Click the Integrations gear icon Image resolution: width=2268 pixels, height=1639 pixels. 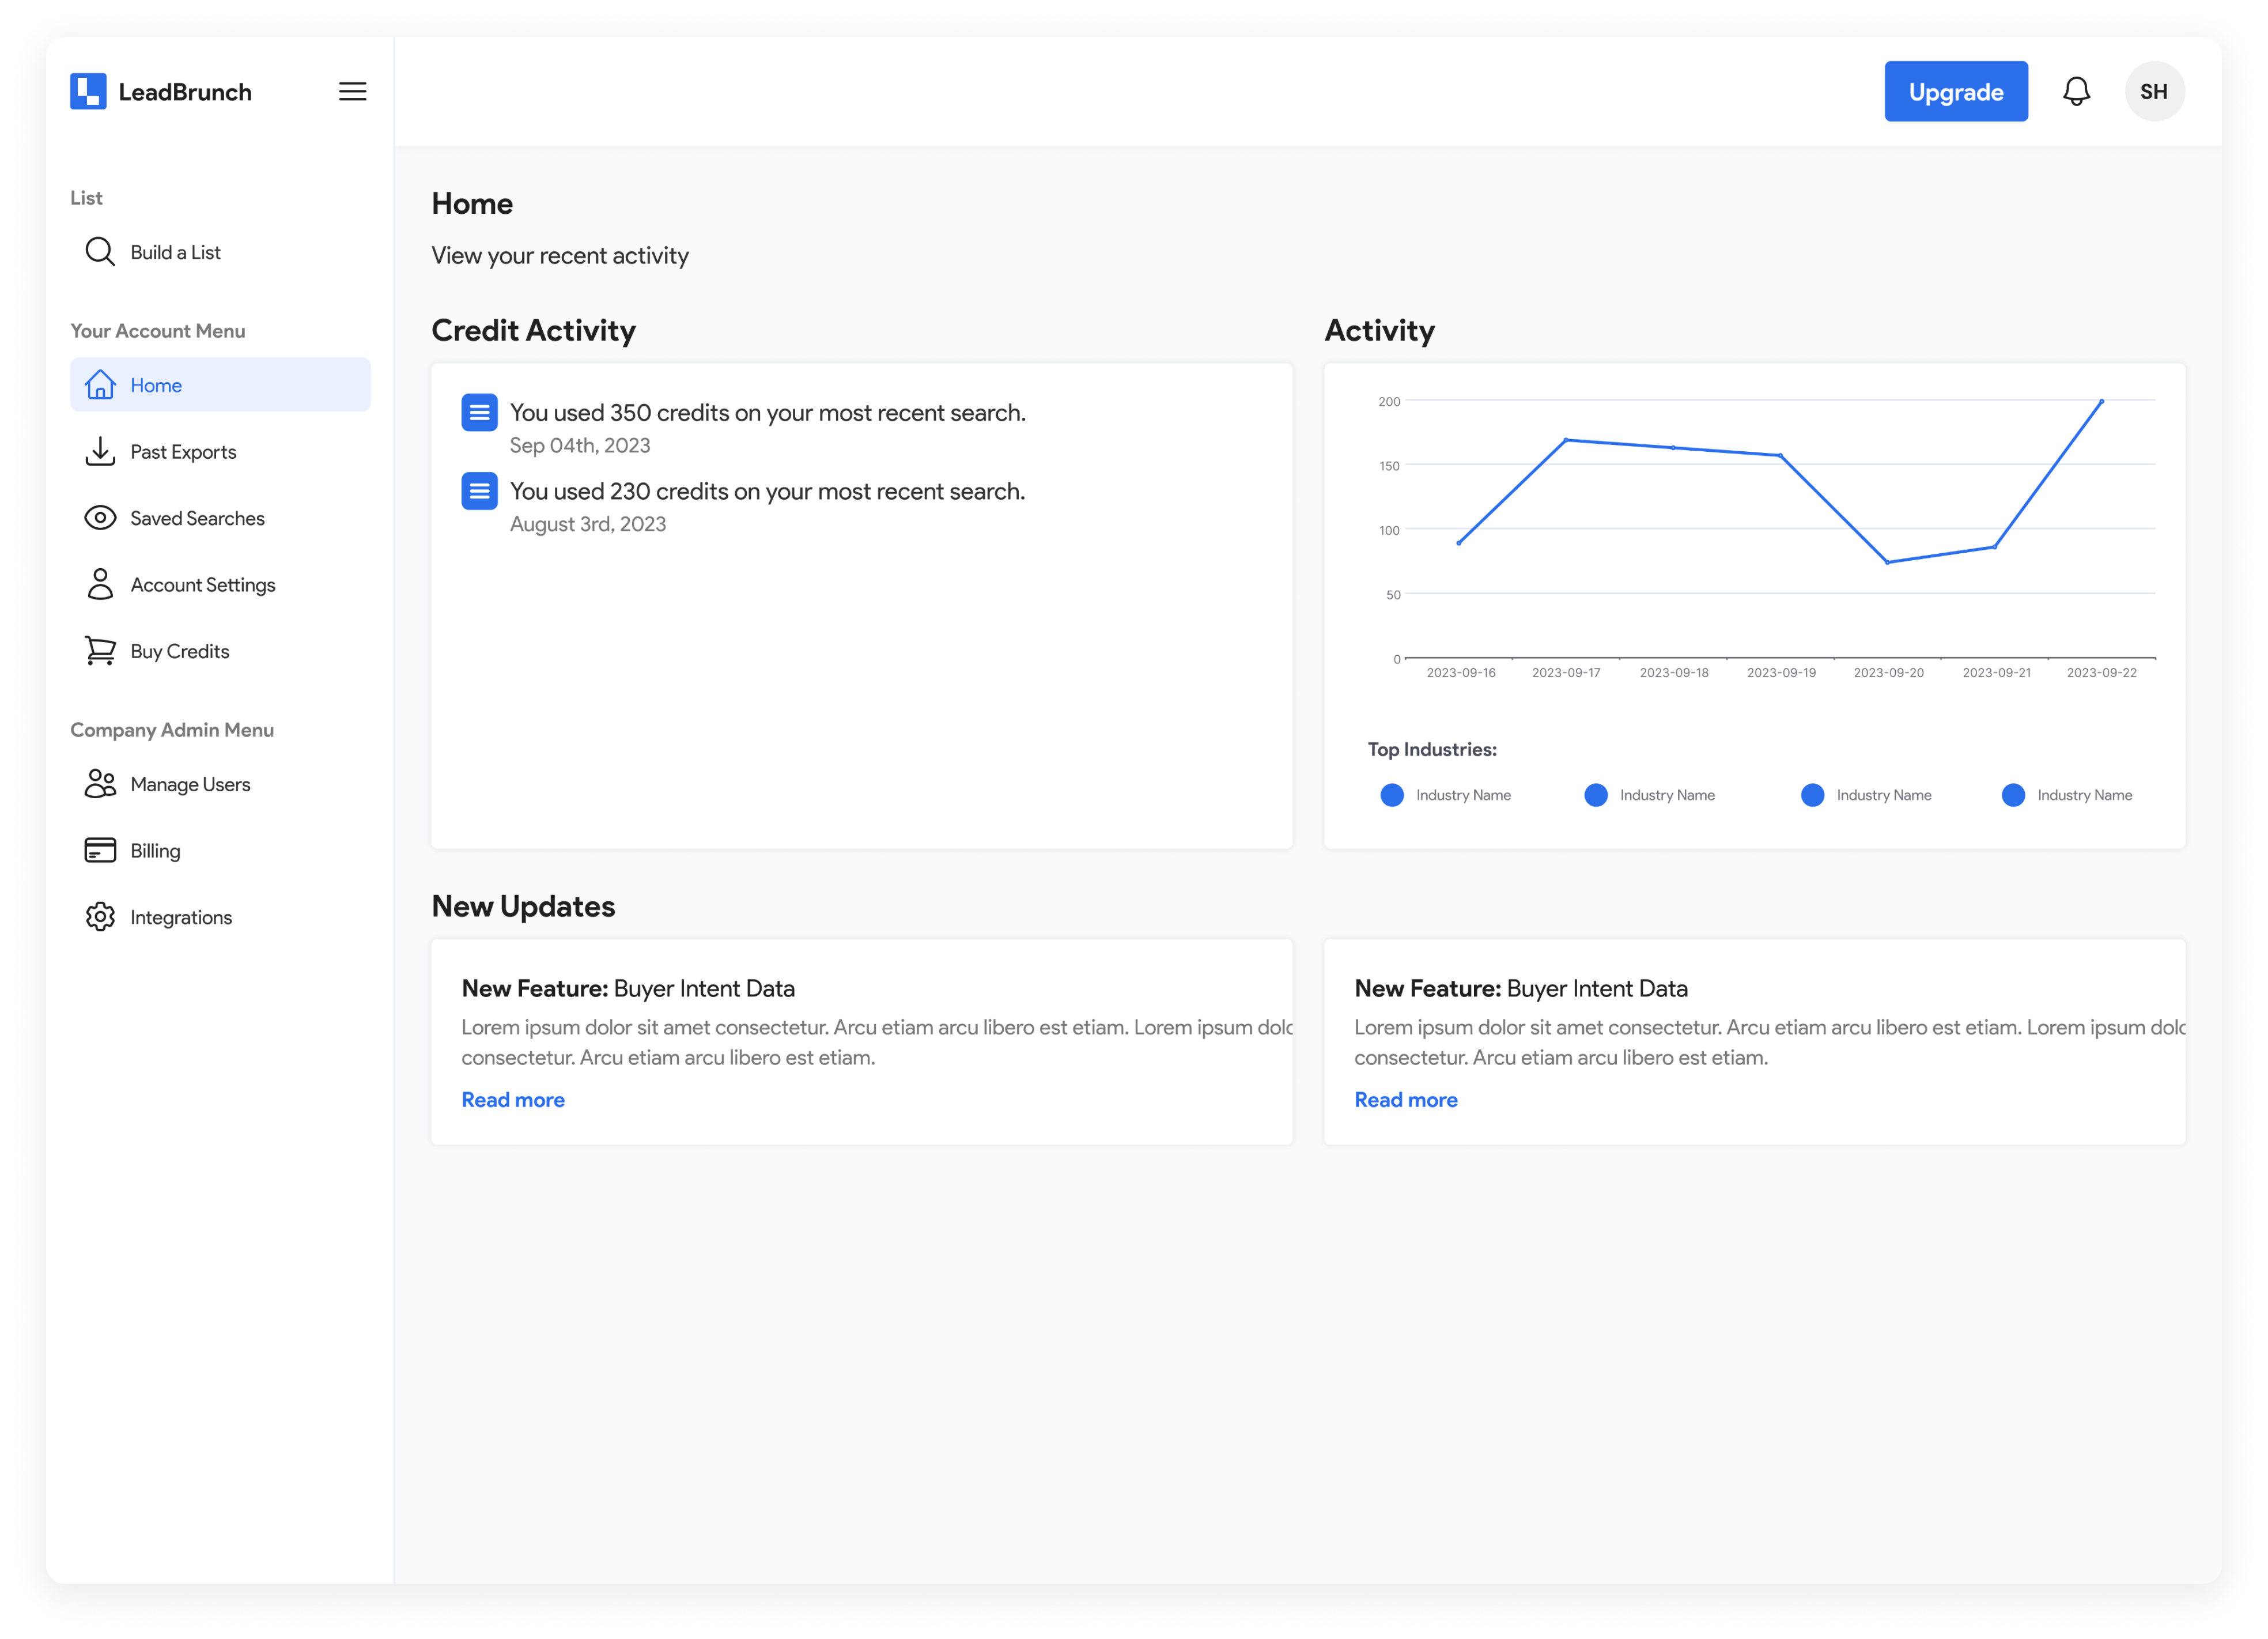(100, 917)
